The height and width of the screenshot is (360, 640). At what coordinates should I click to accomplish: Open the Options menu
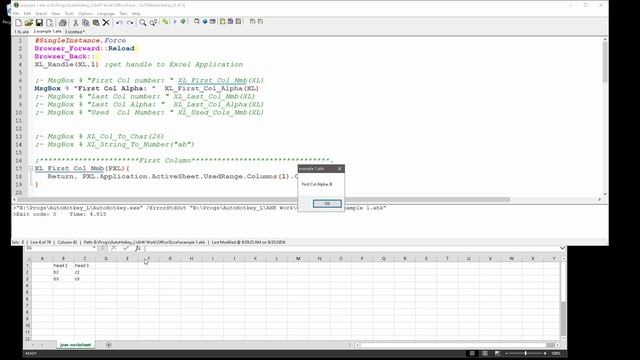86,13
